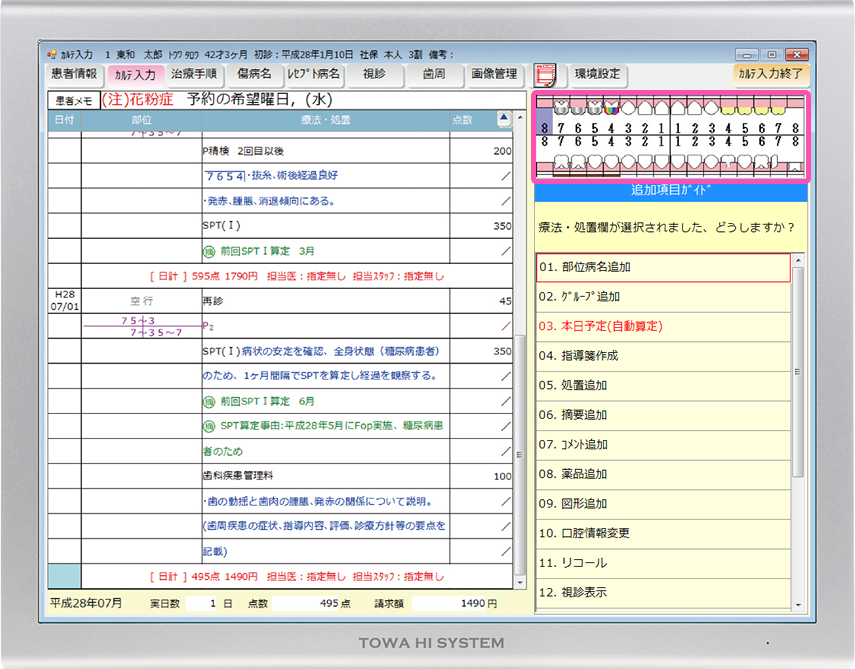Viewport: 855px width, 669px height.
Task: Select the upper left 1 tooth icon
Action: tap(677, 109)
